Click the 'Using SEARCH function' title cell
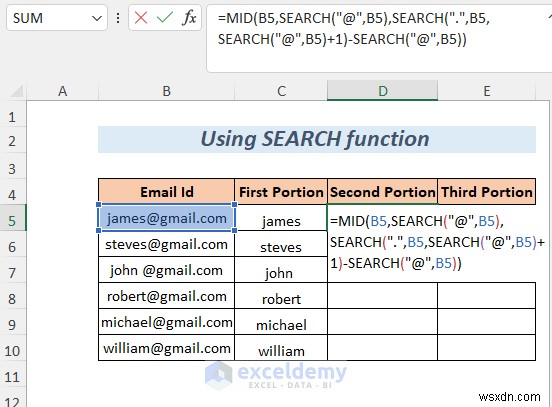 coord(317,139)
